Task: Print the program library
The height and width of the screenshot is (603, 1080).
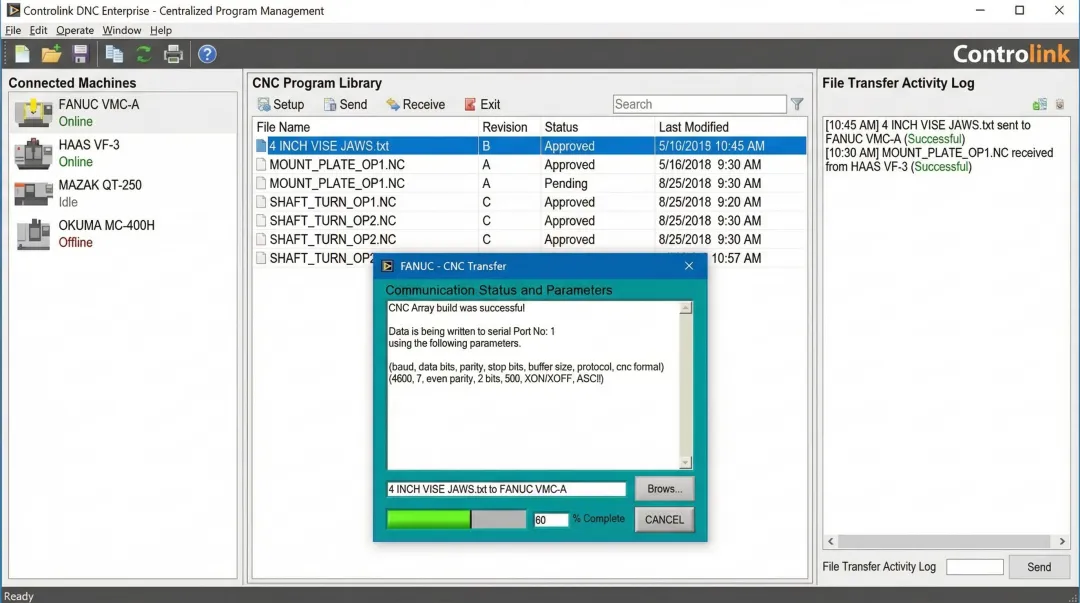Action: coord(173,53)
